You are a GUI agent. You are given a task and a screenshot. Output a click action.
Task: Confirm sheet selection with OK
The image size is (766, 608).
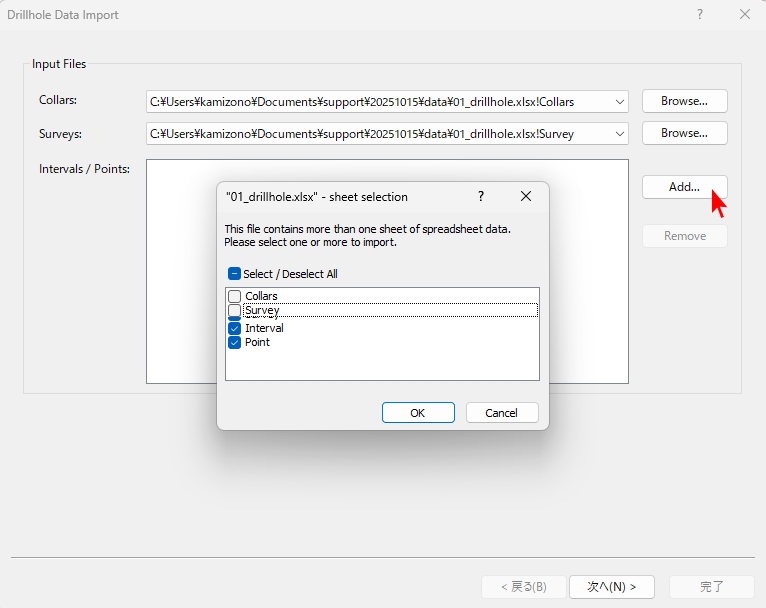click(x=418, y=413)
